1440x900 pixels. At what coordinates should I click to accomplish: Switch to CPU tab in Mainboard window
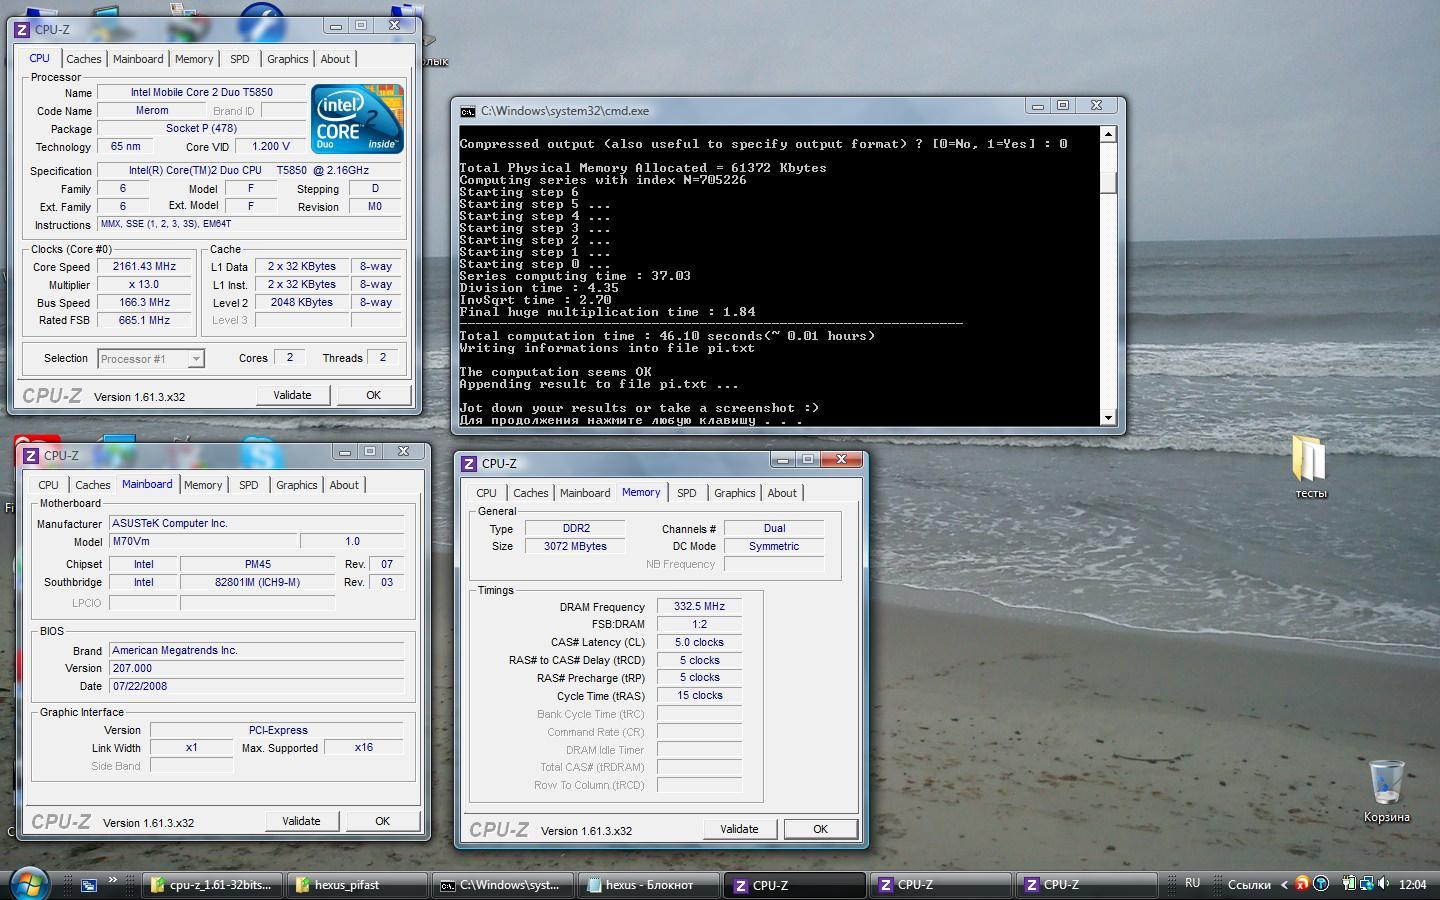click(48, 485)
